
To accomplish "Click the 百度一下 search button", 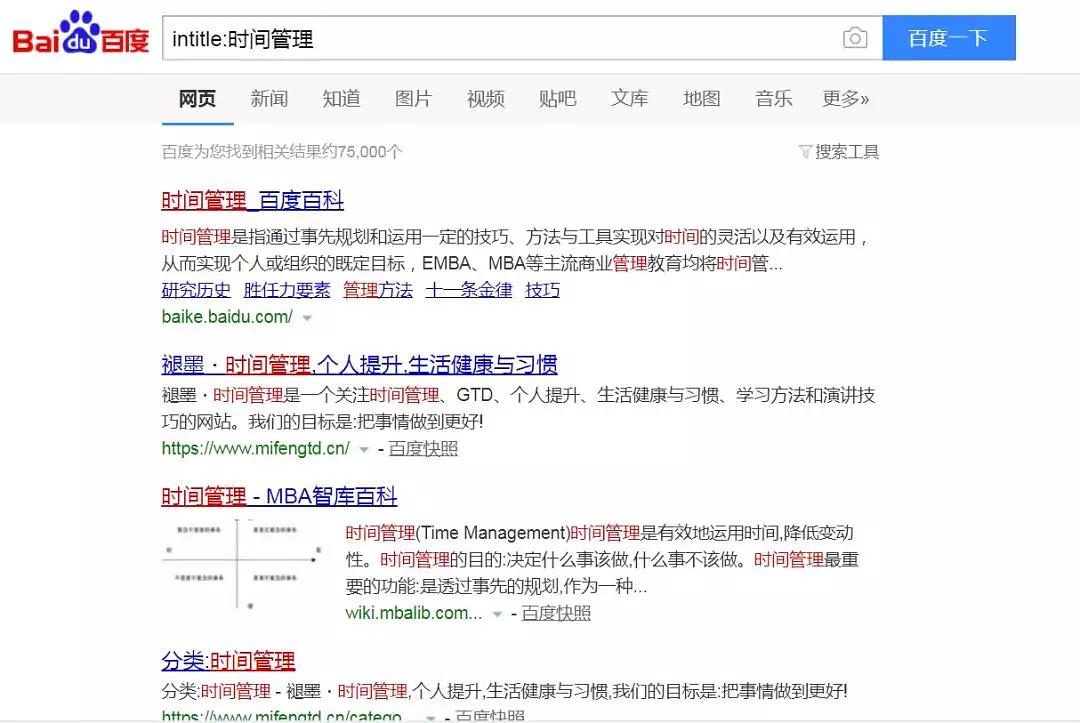I will coord(948,39).
